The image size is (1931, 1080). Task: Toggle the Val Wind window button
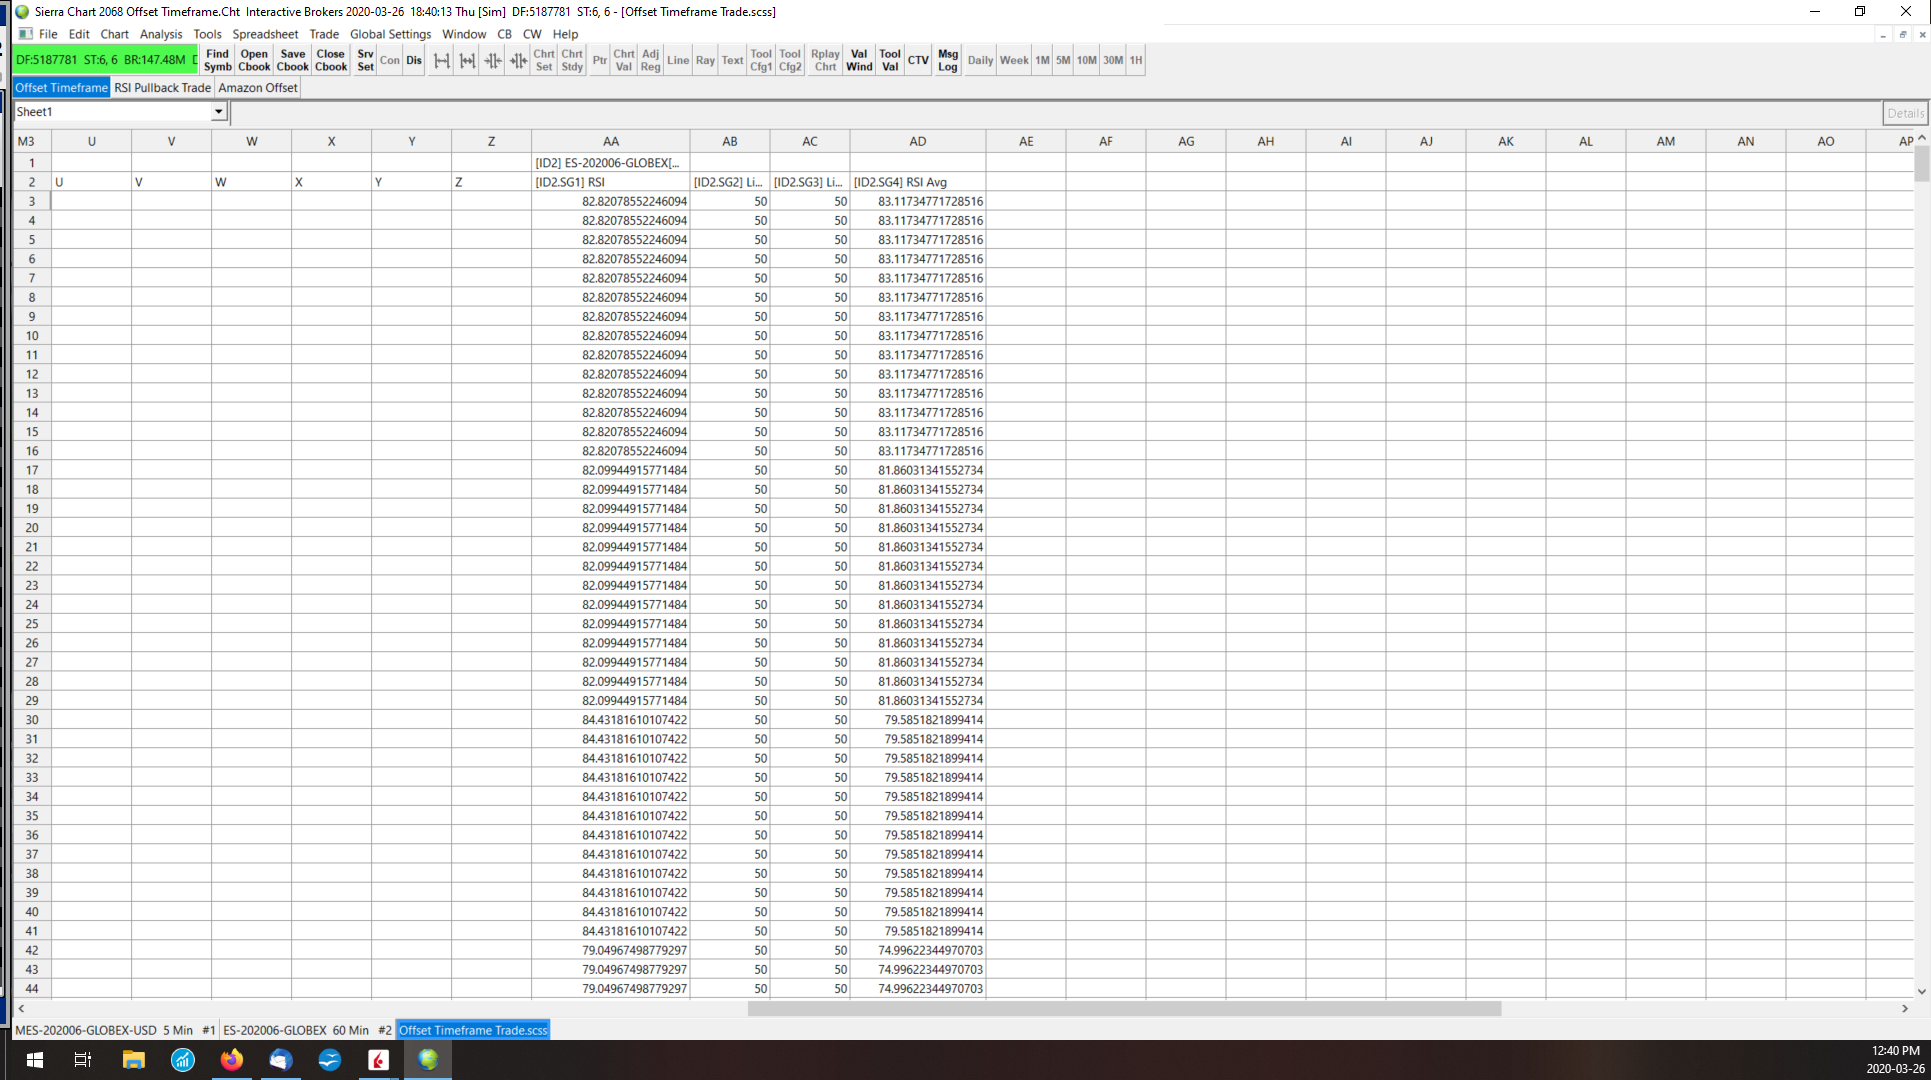[x=858, y=60]
